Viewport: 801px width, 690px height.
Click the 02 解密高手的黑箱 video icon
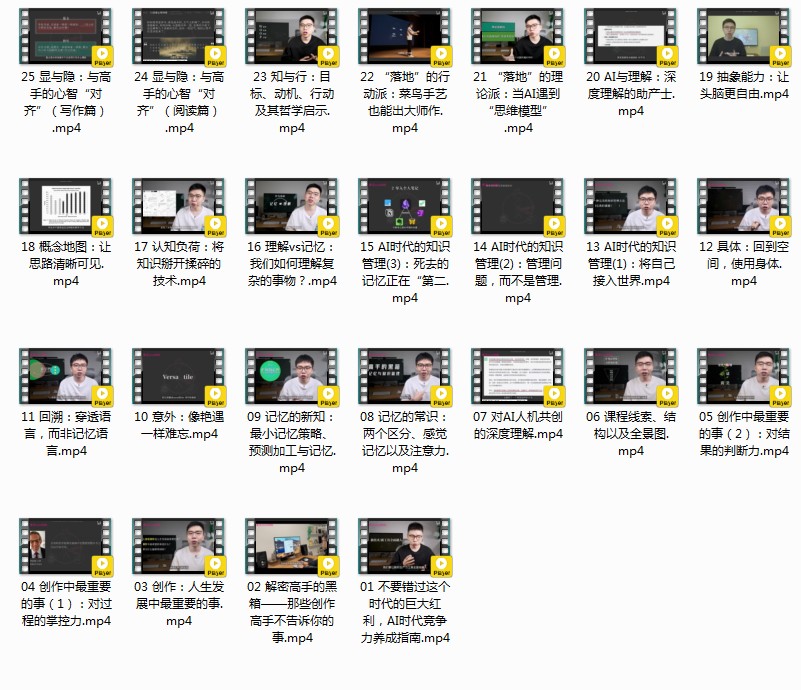[x=292, y=547]
